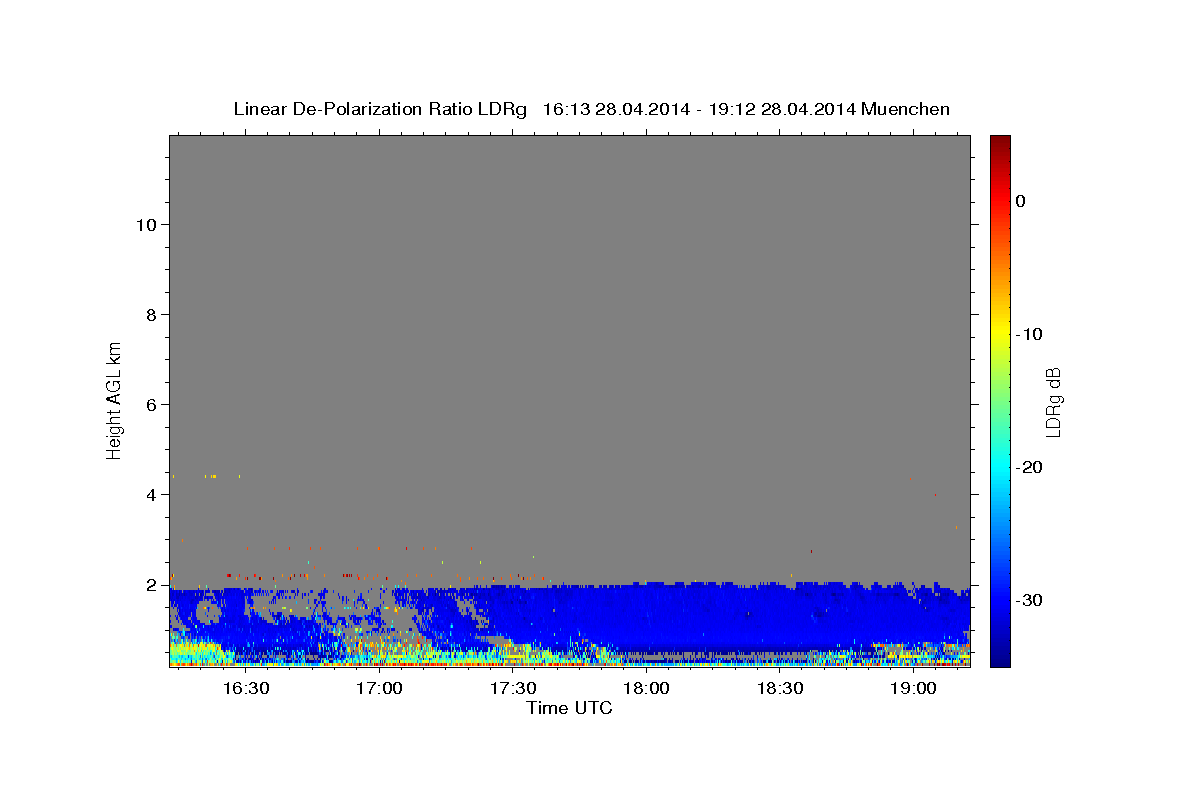Click the end time '19:12 28.04.2014' in title
The image size is (1200, 800).
pos(782,109)
